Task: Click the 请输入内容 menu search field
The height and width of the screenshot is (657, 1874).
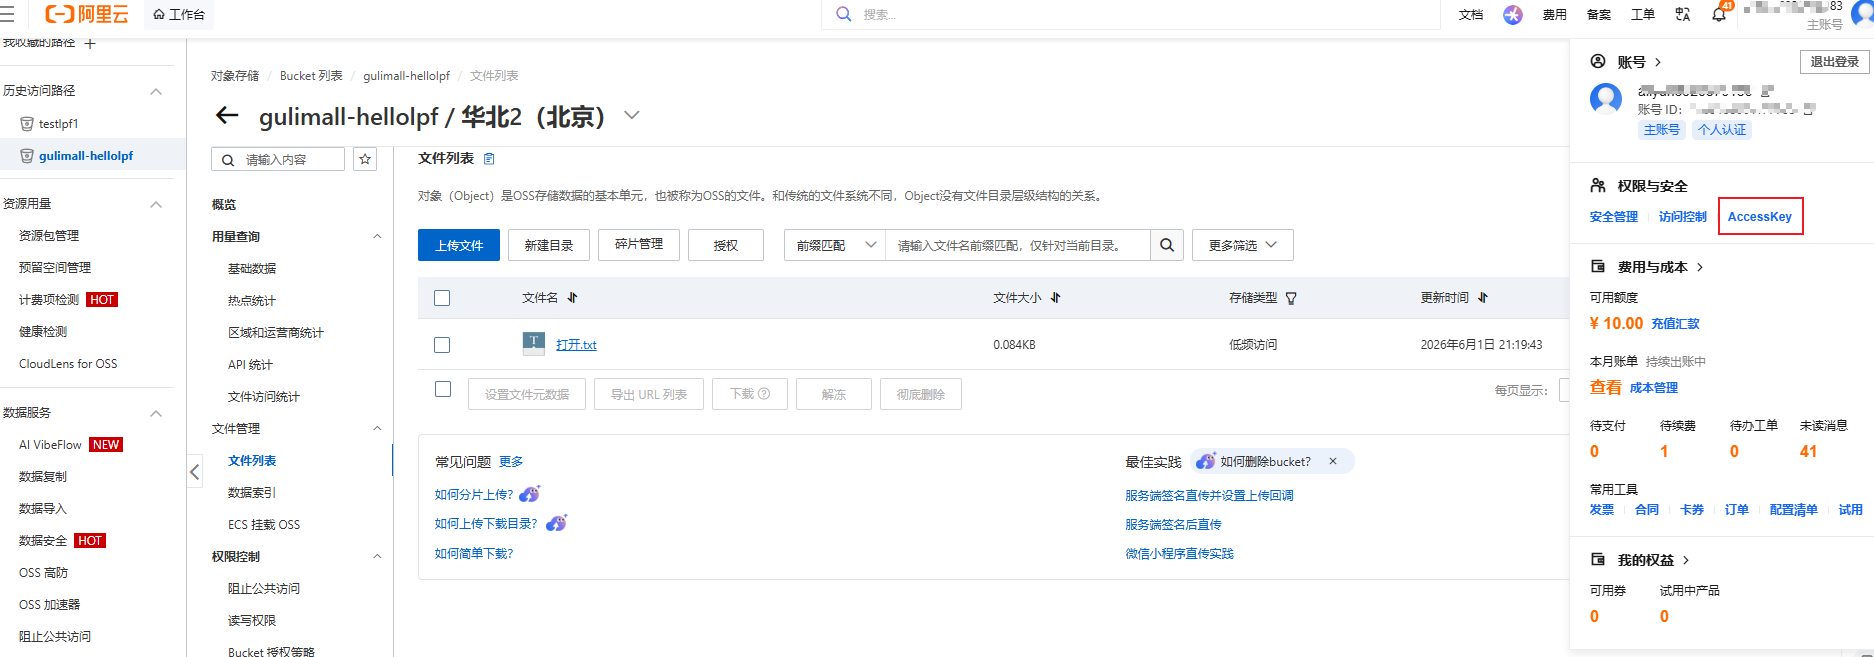Action: pos(278,159)
